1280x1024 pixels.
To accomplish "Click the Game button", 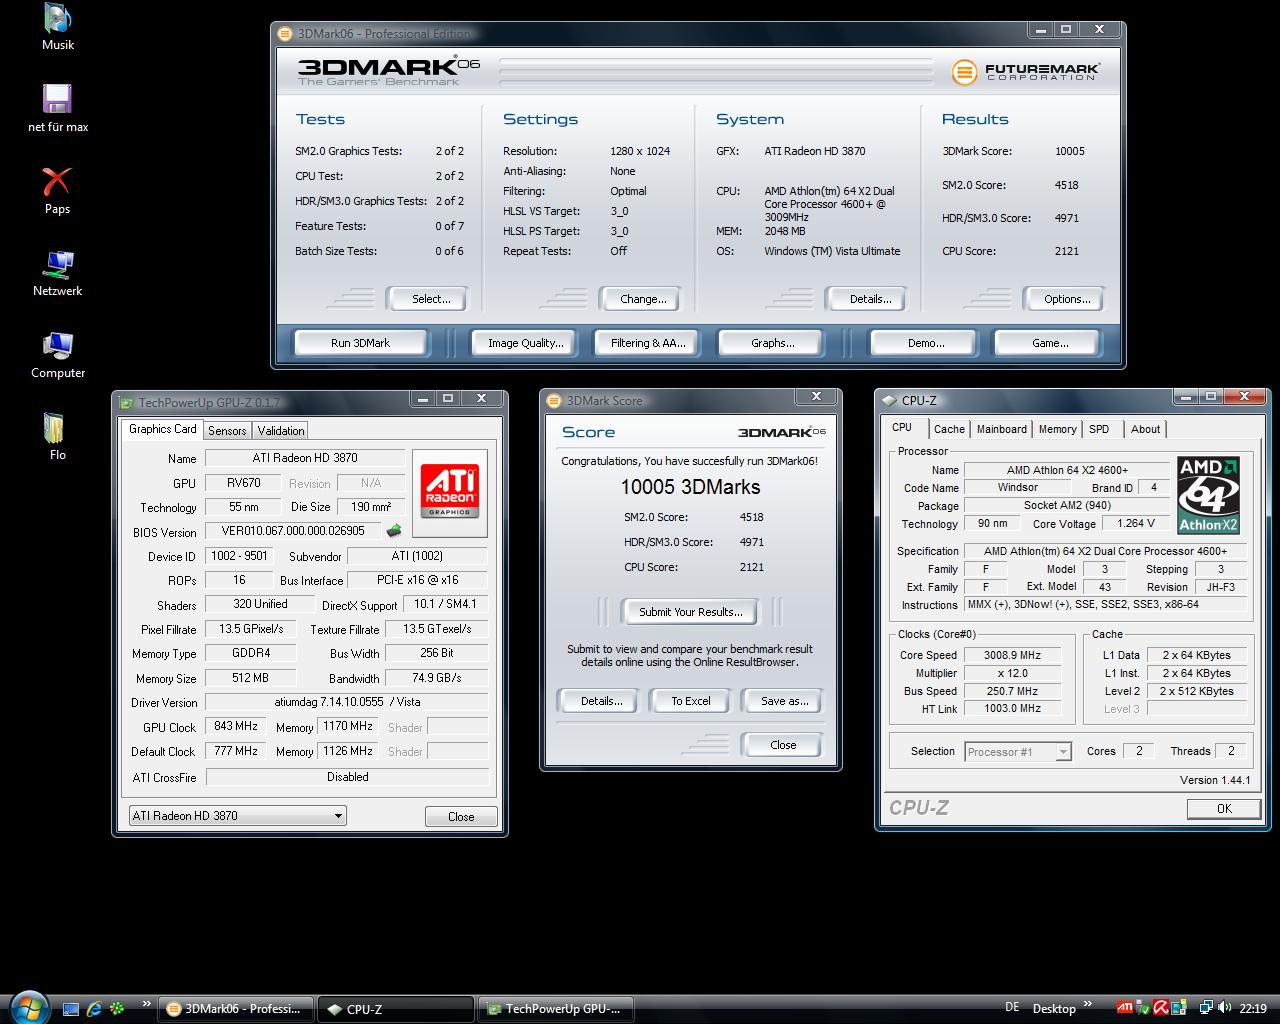I will [1049, 343].
